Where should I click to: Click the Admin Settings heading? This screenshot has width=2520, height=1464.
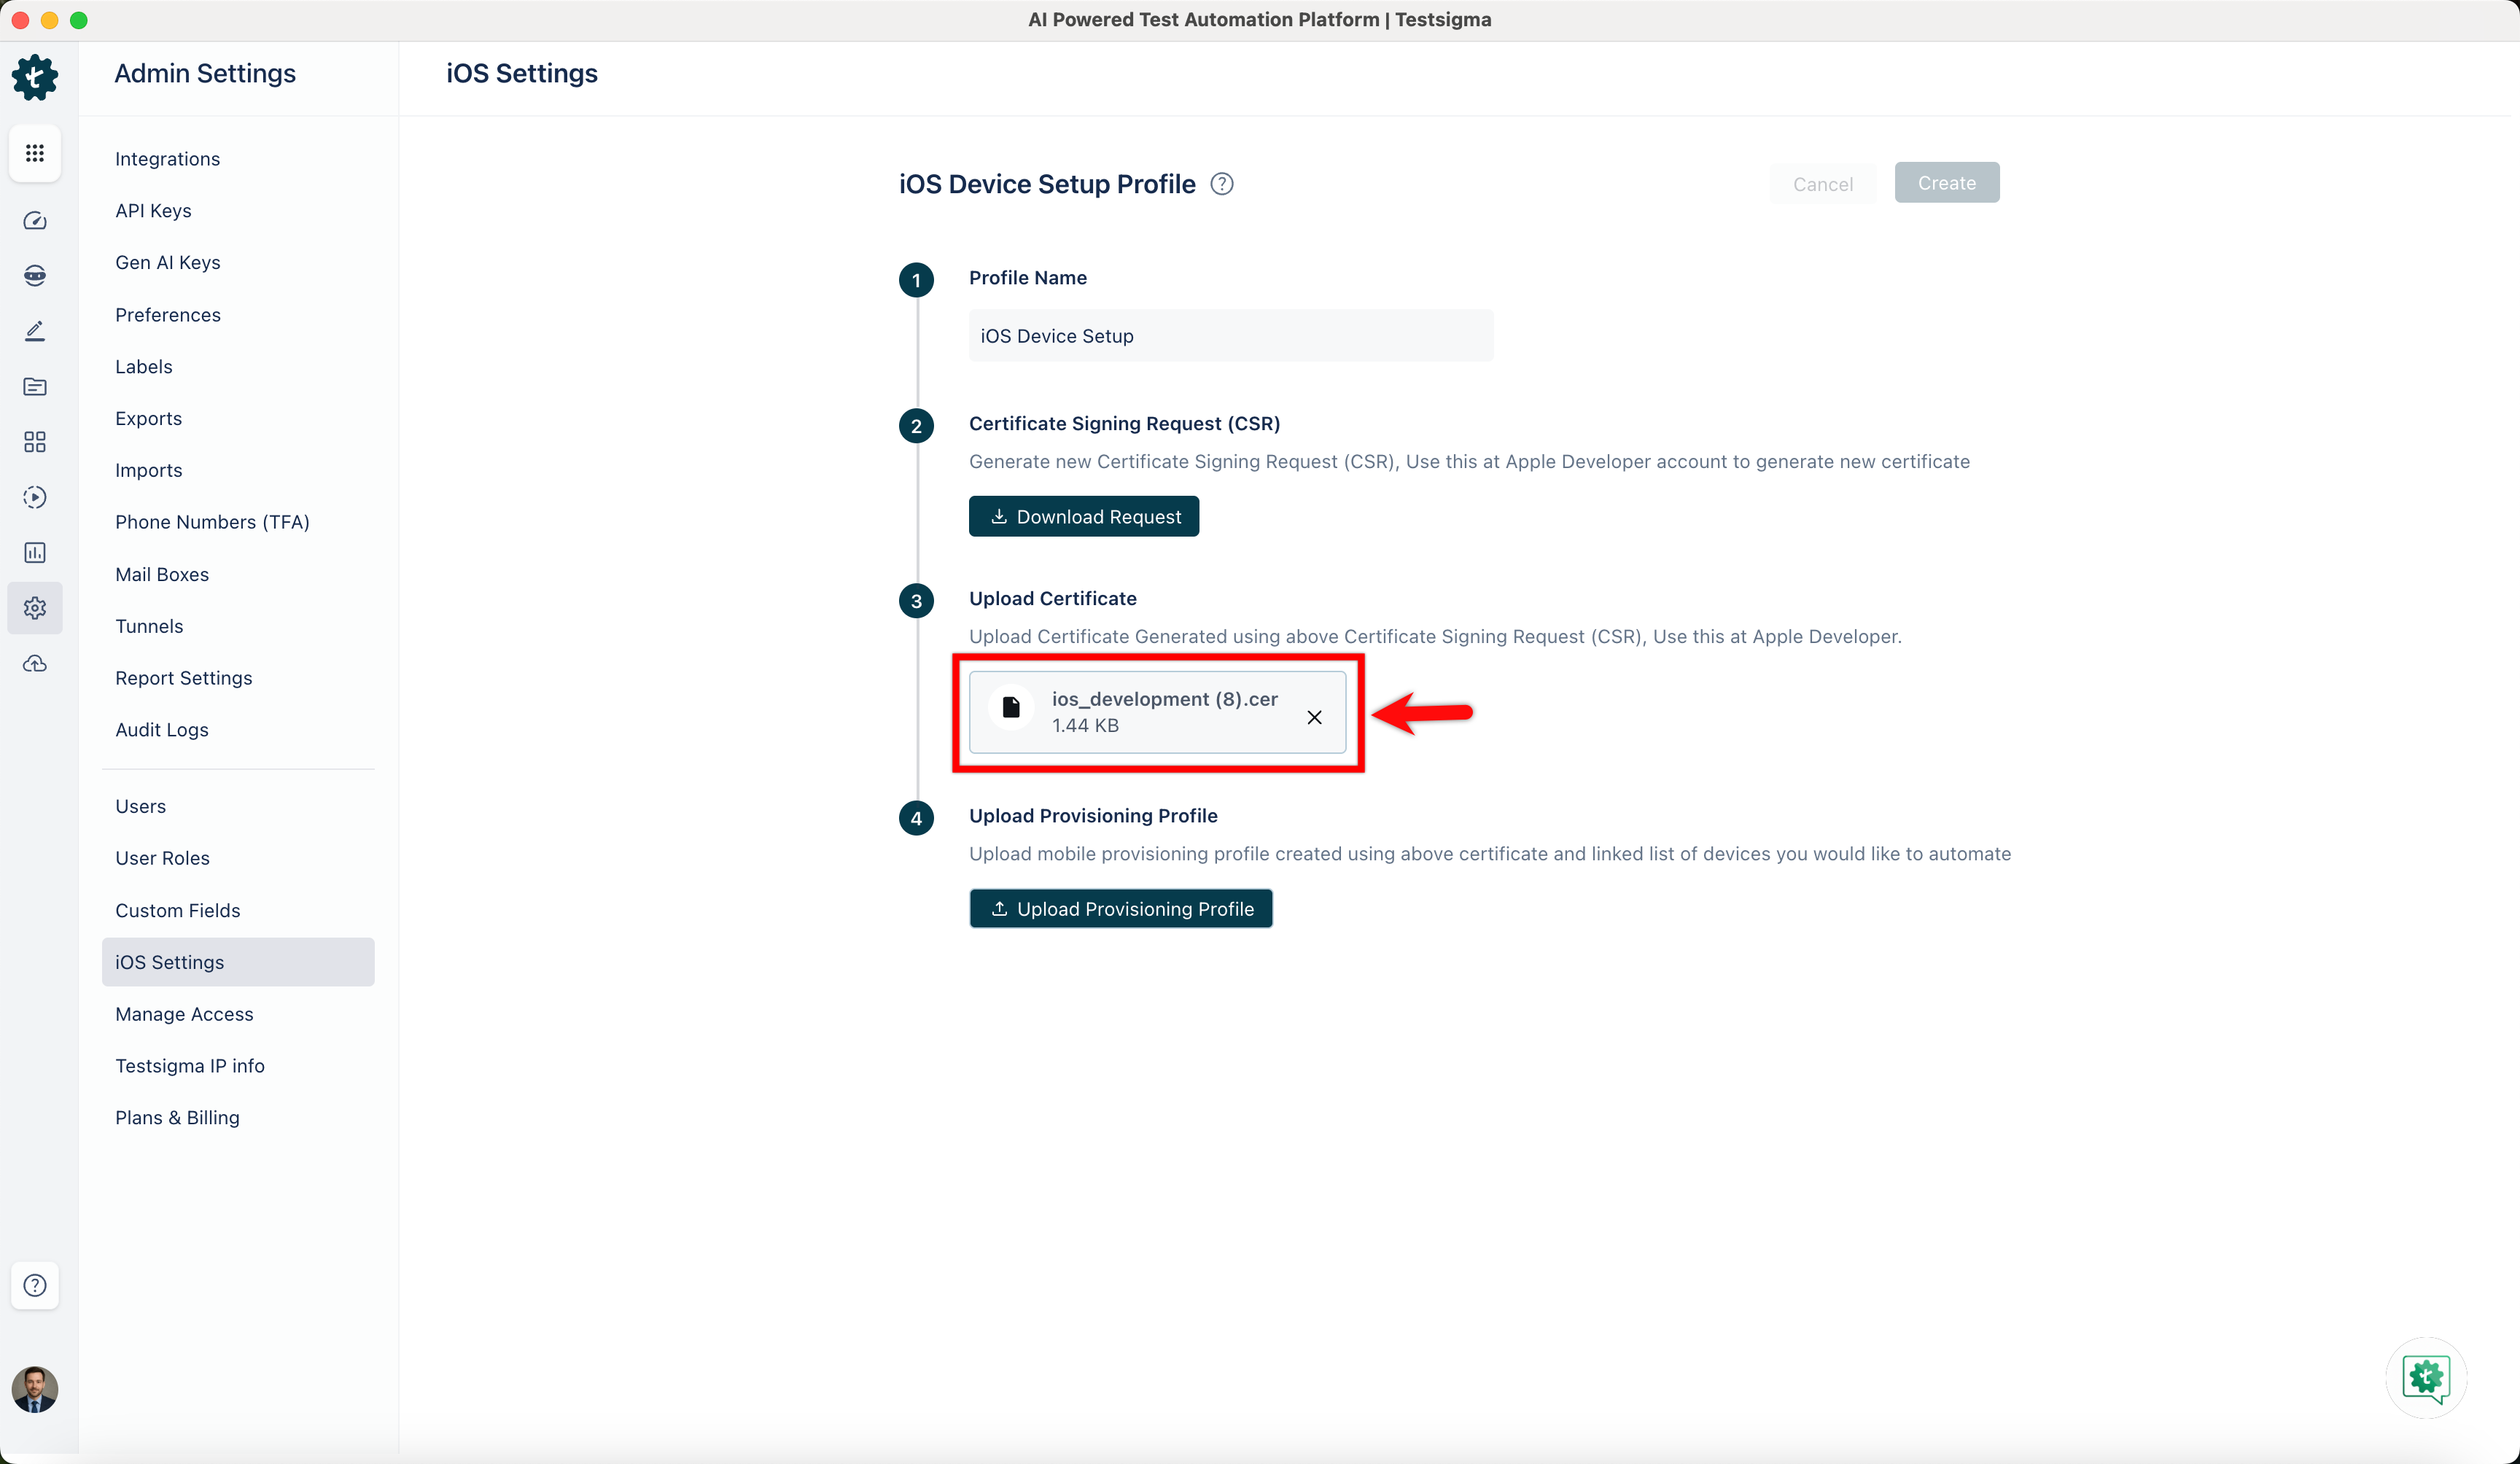[x=205, y=74]
